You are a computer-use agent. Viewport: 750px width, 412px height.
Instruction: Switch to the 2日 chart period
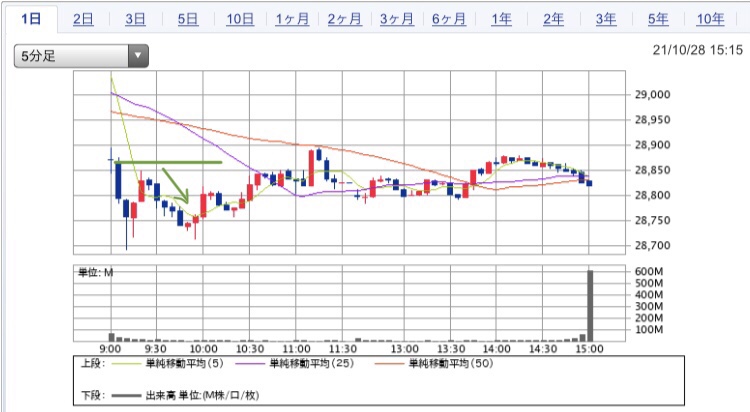[83, 19]
